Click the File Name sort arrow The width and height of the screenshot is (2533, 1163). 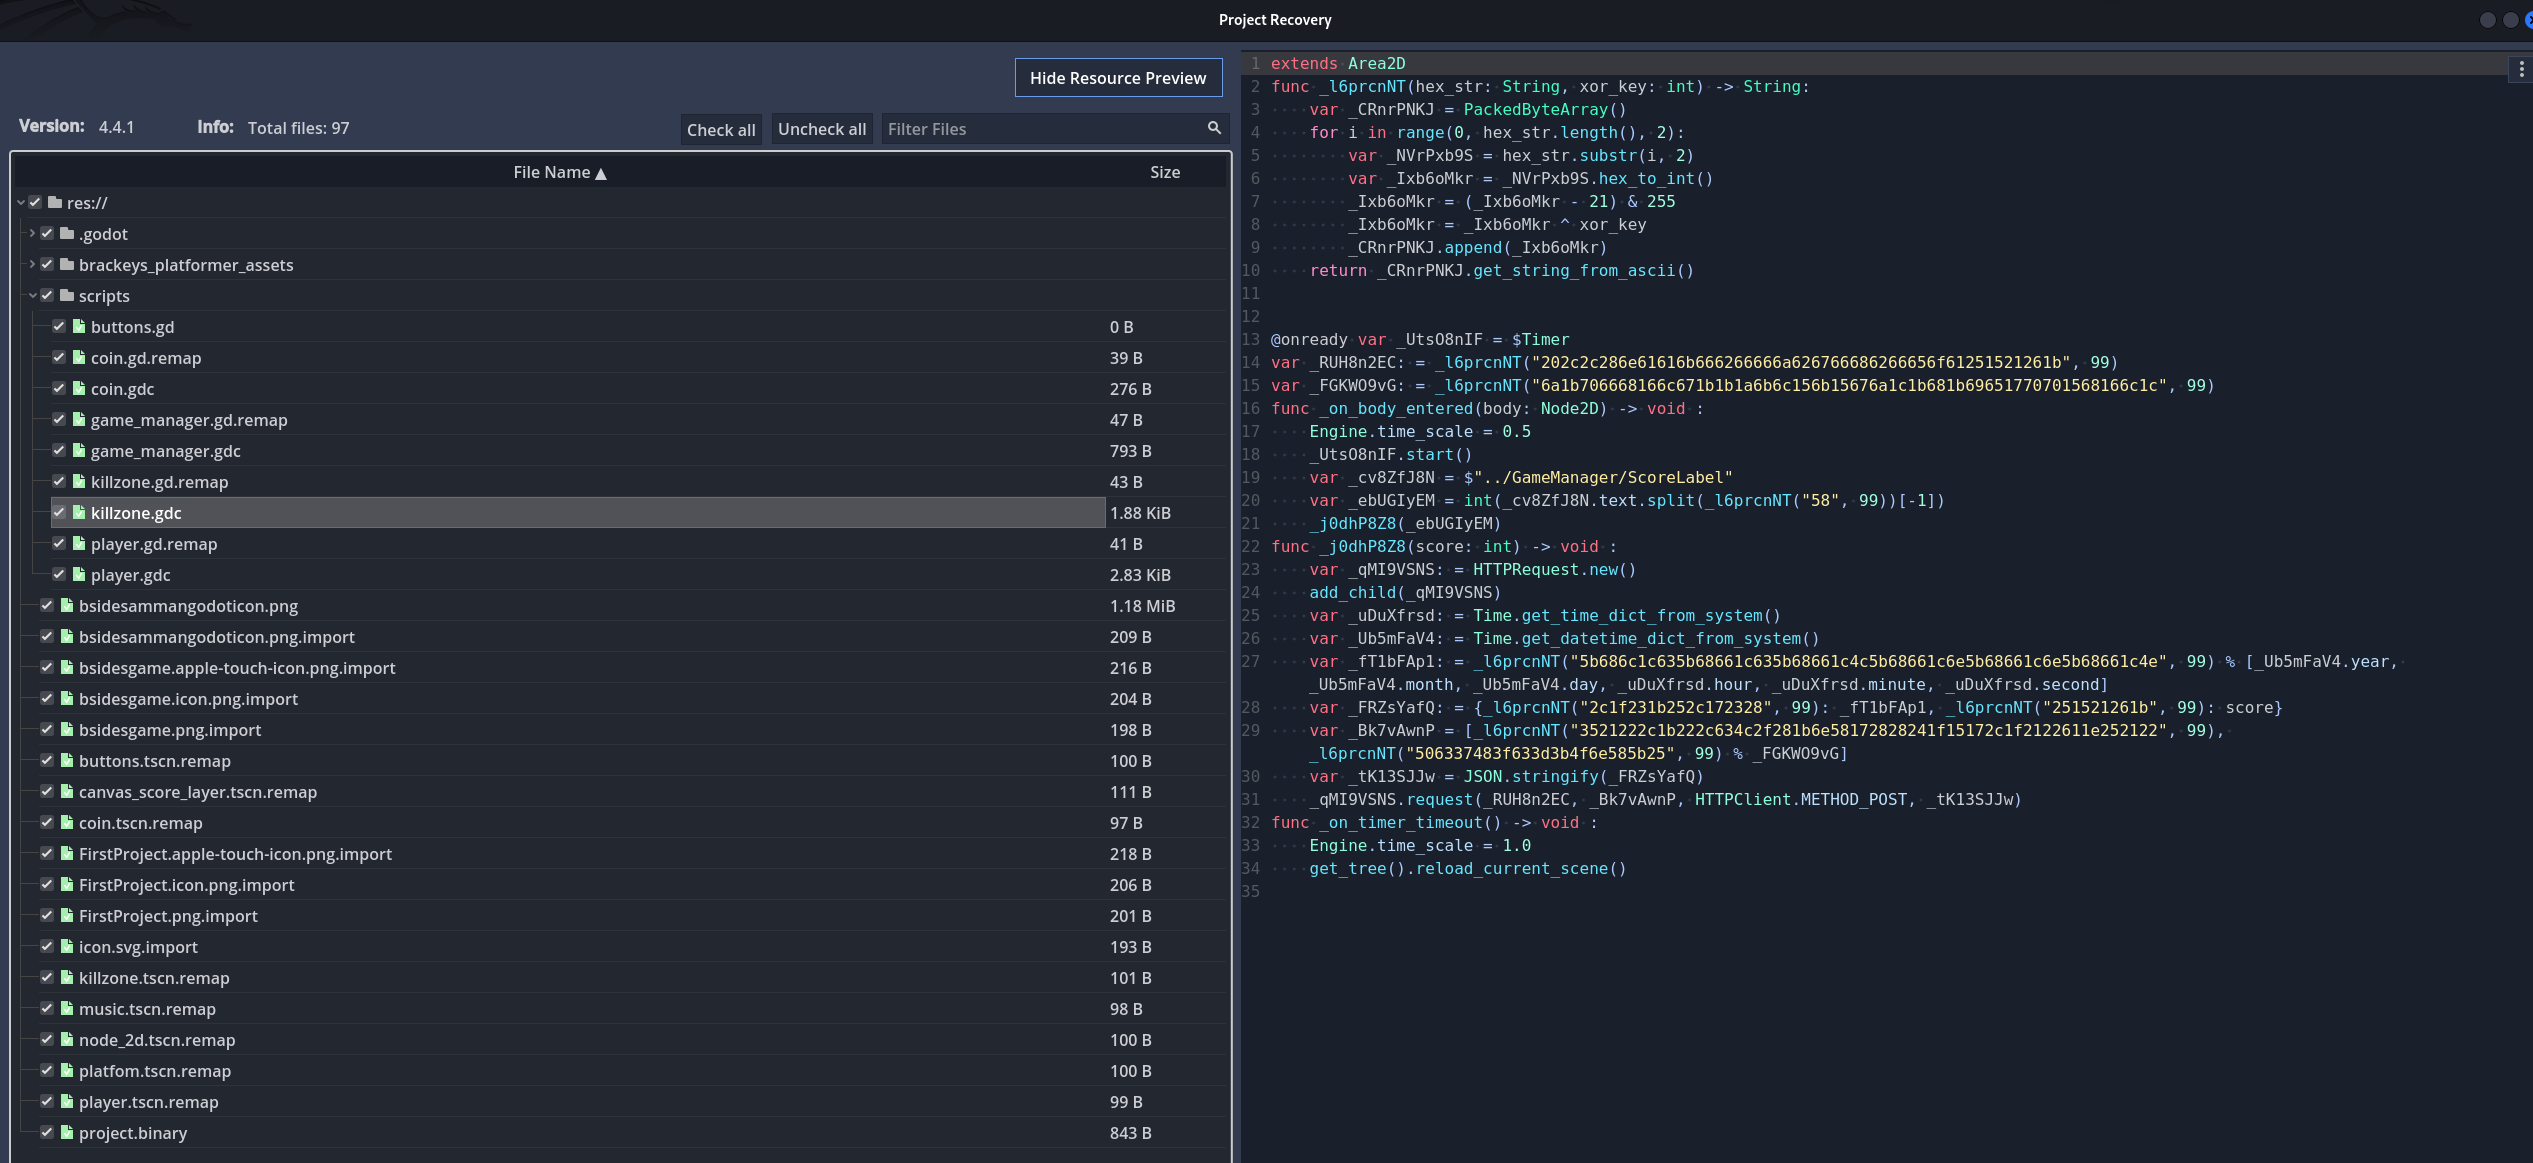[601, 173]
